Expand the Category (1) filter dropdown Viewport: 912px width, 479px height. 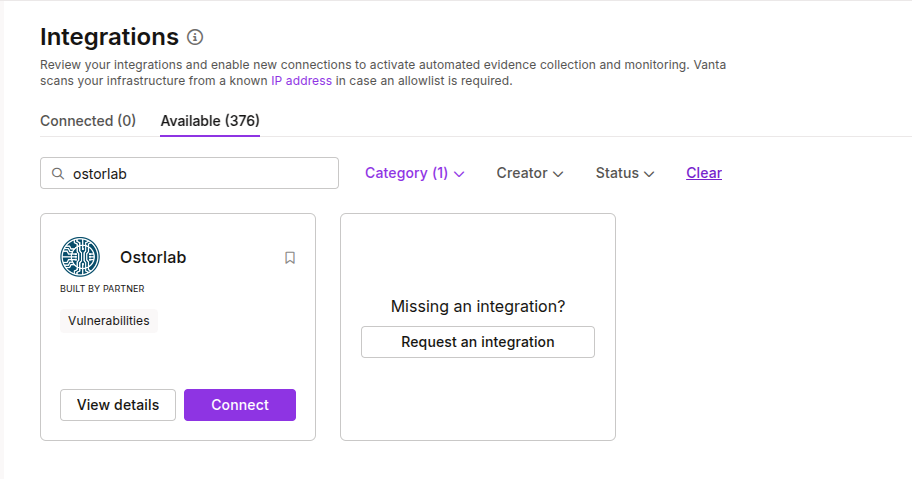coord(414,173)
